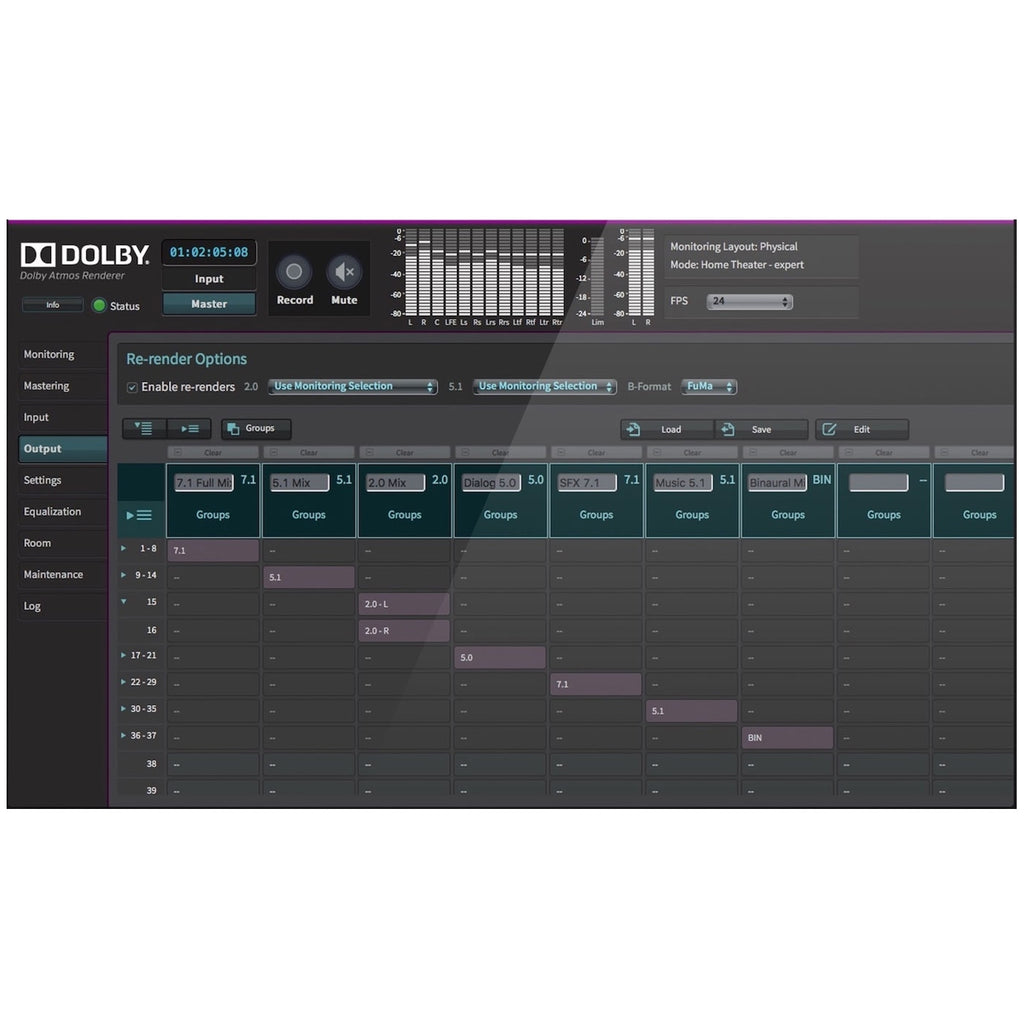Screen dimensions: 1024x1024
Task: Click the 7.1 Full Mix name field
Action: tap(204, 483)
